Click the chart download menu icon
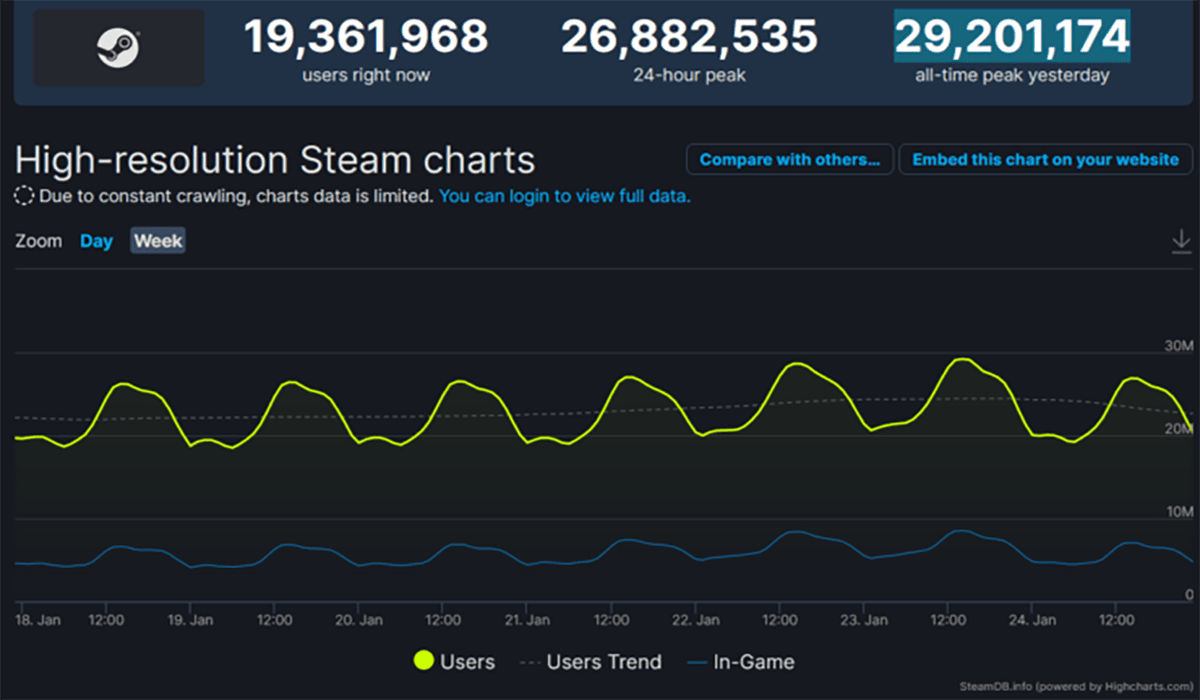This screenshot has width=1200, height=700. click(1181, 241)
